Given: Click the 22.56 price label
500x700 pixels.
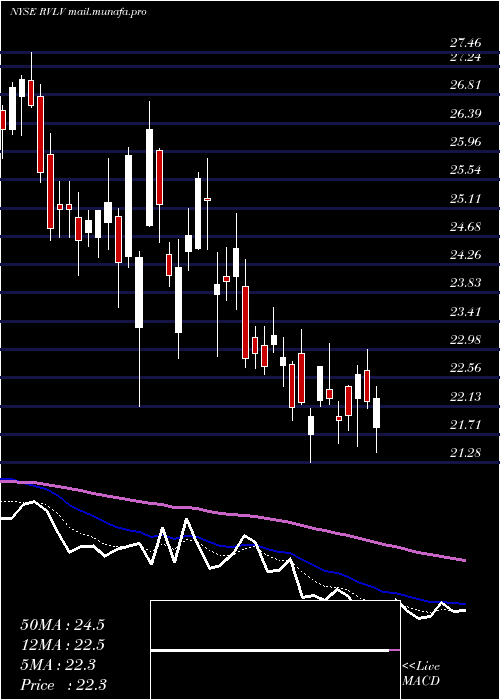Looking at the screenshot, I should click(466, 368).
